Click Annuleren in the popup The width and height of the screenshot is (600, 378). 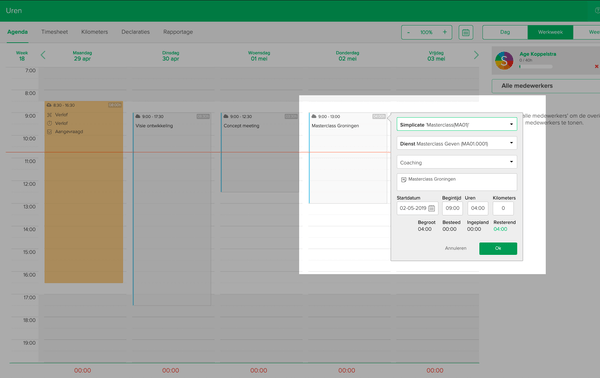point(455,248)
